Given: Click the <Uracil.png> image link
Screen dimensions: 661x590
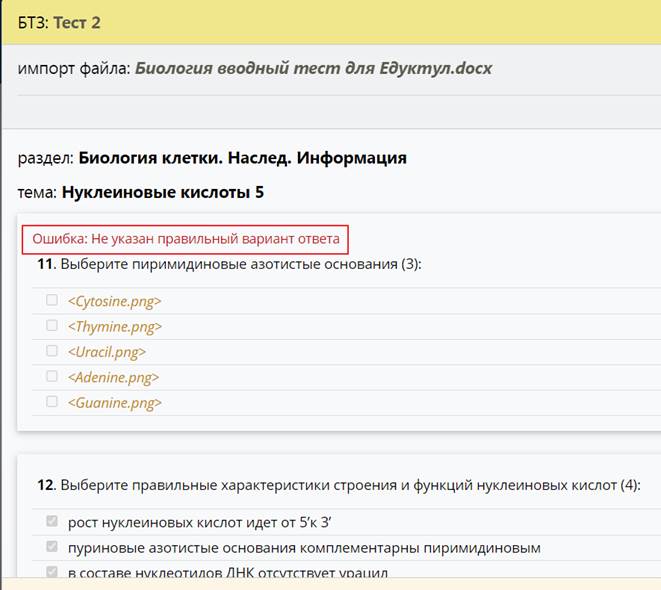Looking at the screenshot, I should (x=107, y=352).
